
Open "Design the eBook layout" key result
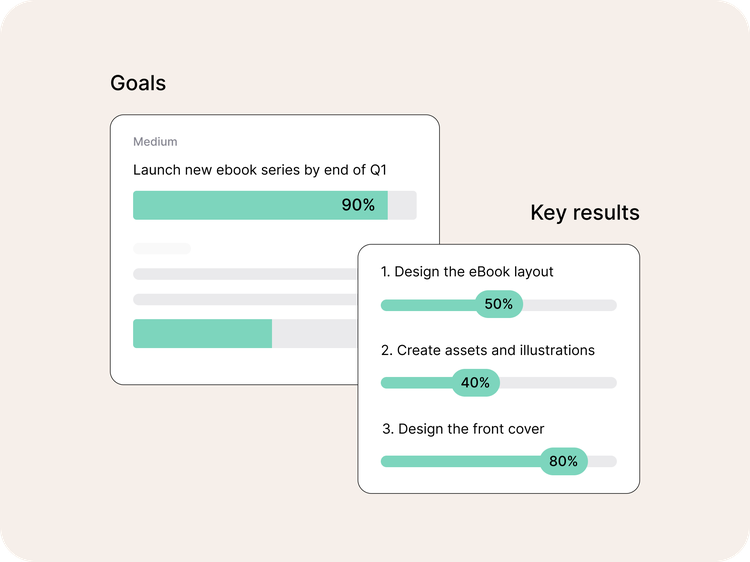tap(467, 271)
